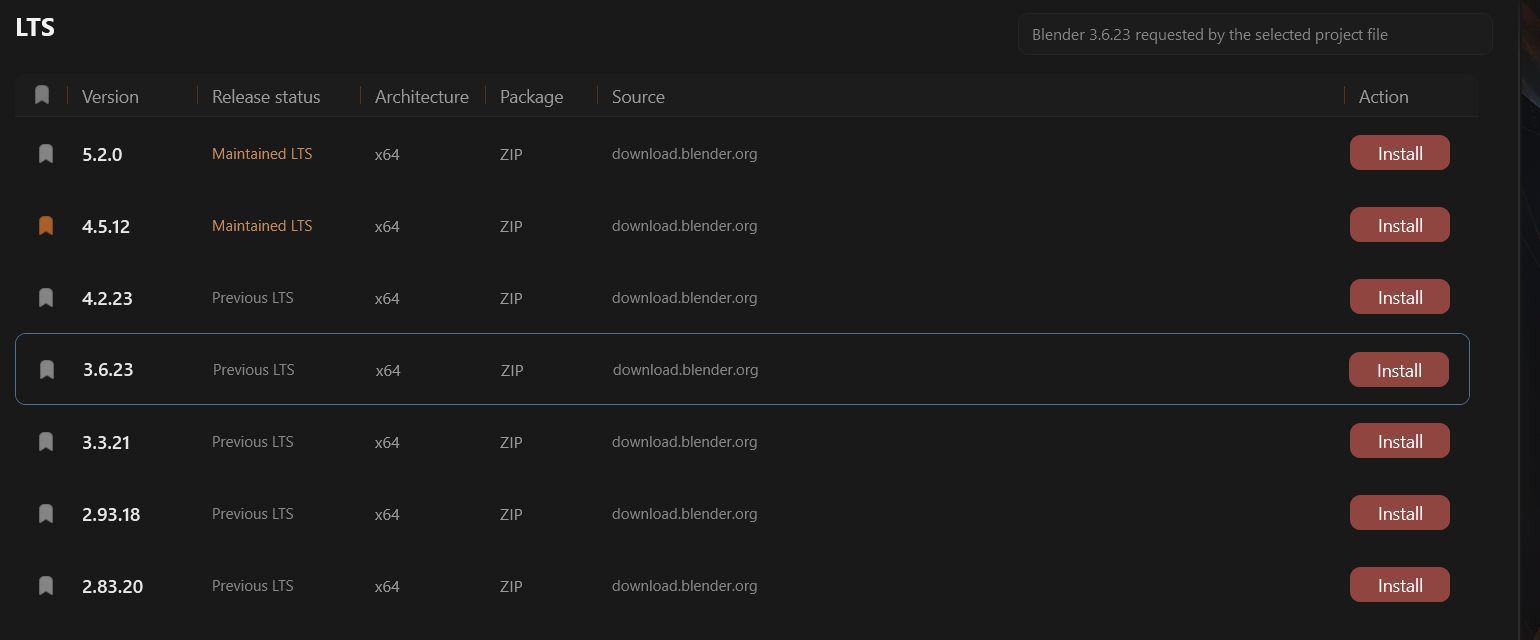Viewport: 1540px width, 640px height.
Task: Click download.blender.org source for 4.2.23
Action: pyautogui.click(x=685, y=298)
